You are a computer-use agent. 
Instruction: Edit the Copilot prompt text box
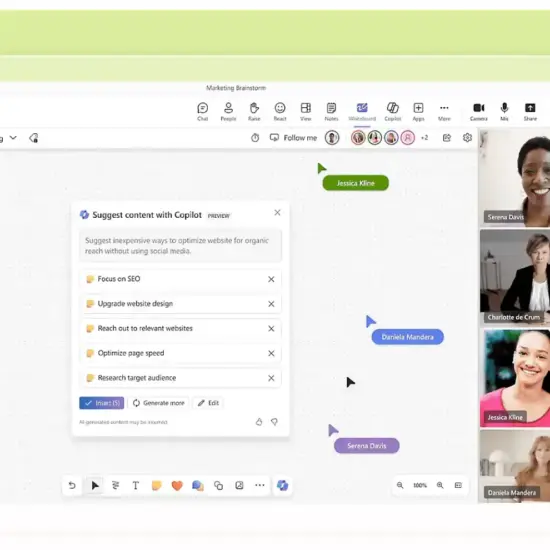pyautogui.click(x=180, y=246)
